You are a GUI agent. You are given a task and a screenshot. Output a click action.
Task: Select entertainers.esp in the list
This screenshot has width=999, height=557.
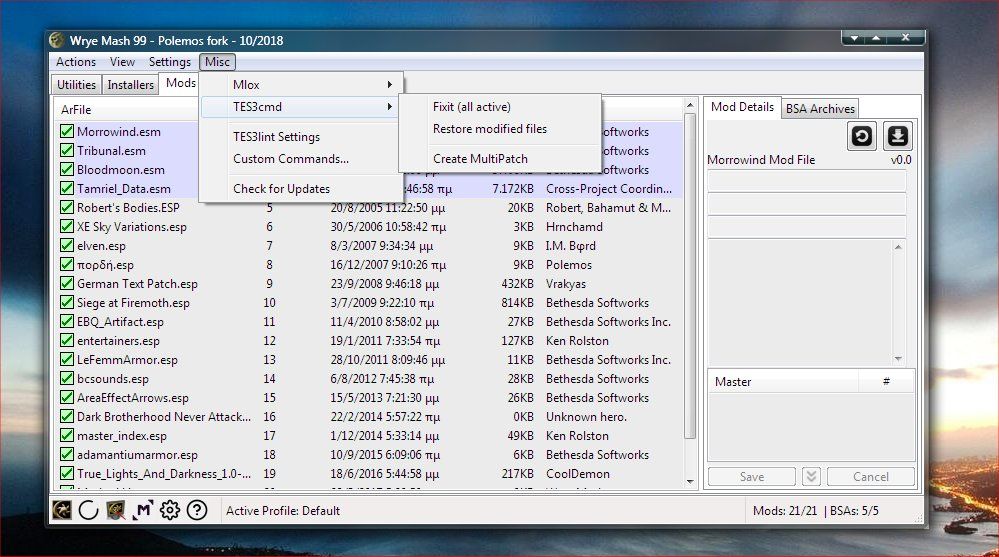(368, 341)
